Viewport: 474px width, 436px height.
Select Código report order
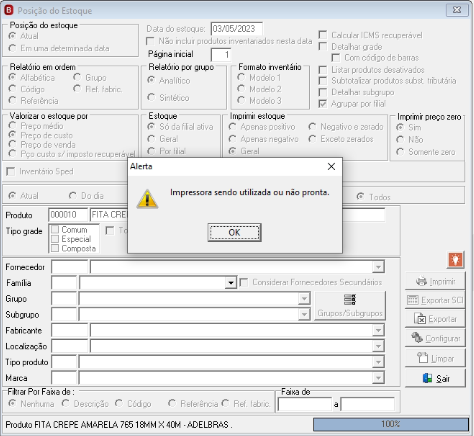[13, 89]
